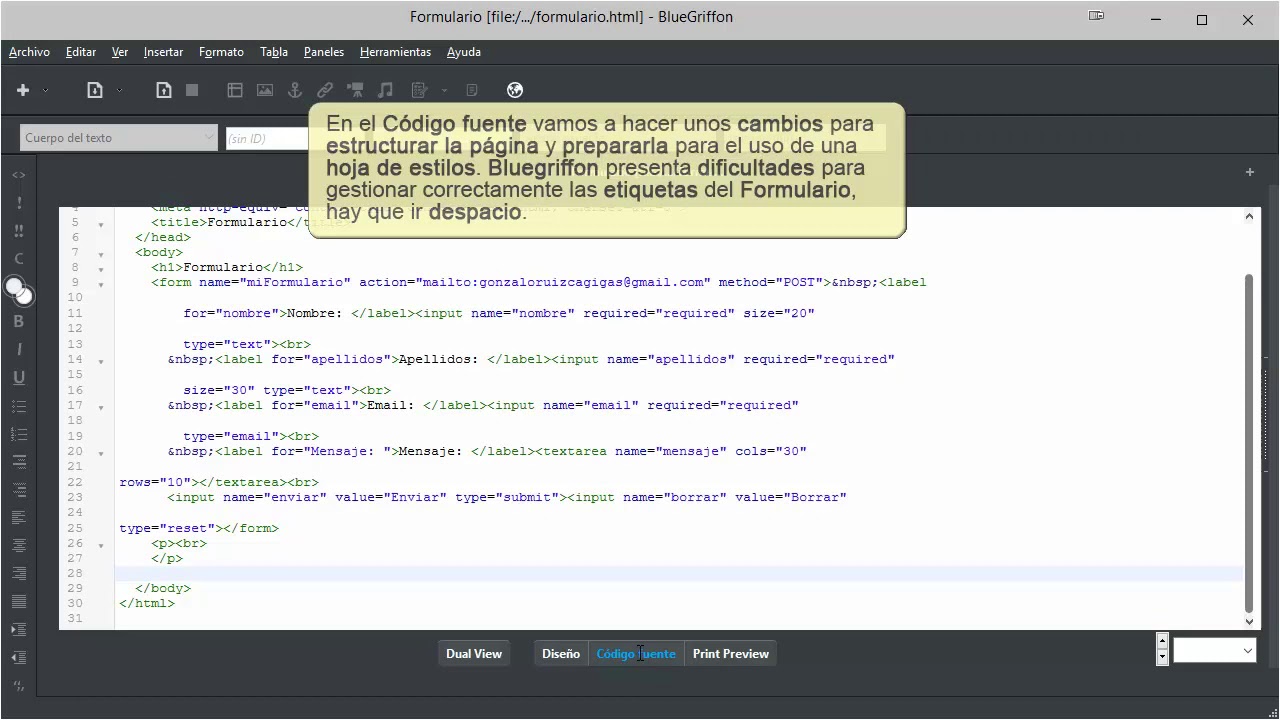
Task: Insert a link with the chain icon
Action: point(325,90)
